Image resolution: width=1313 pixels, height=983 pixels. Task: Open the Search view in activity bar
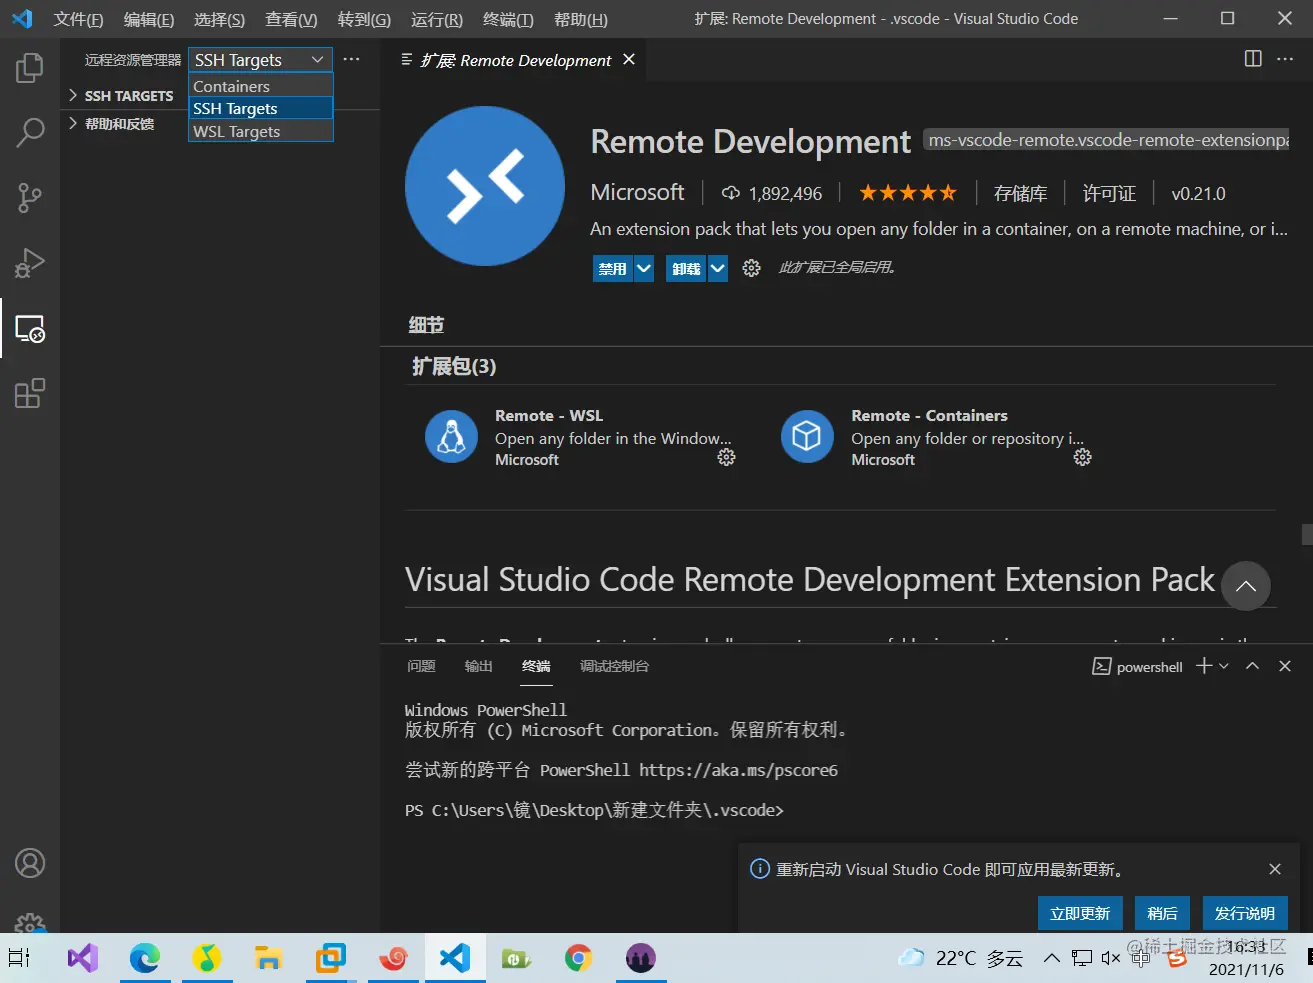(30, 133)
